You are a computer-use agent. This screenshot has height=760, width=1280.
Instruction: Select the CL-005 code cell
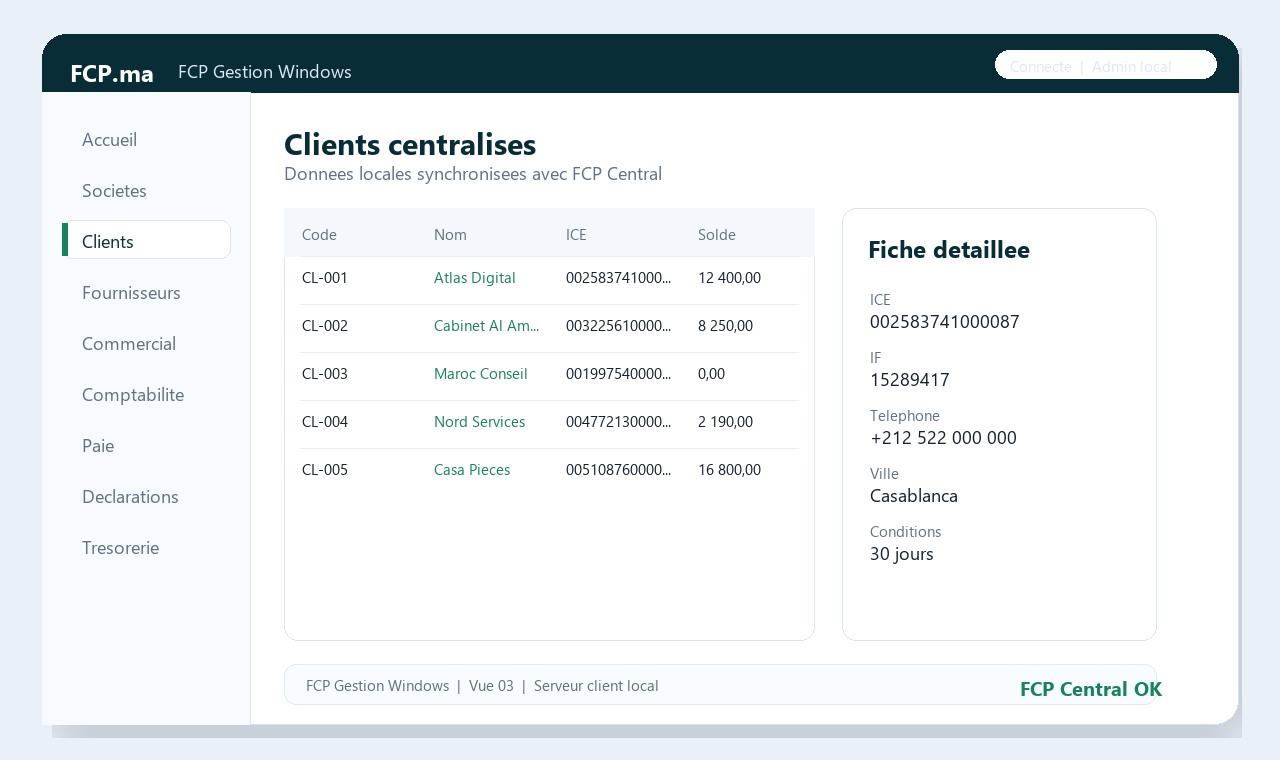point(325,470)
